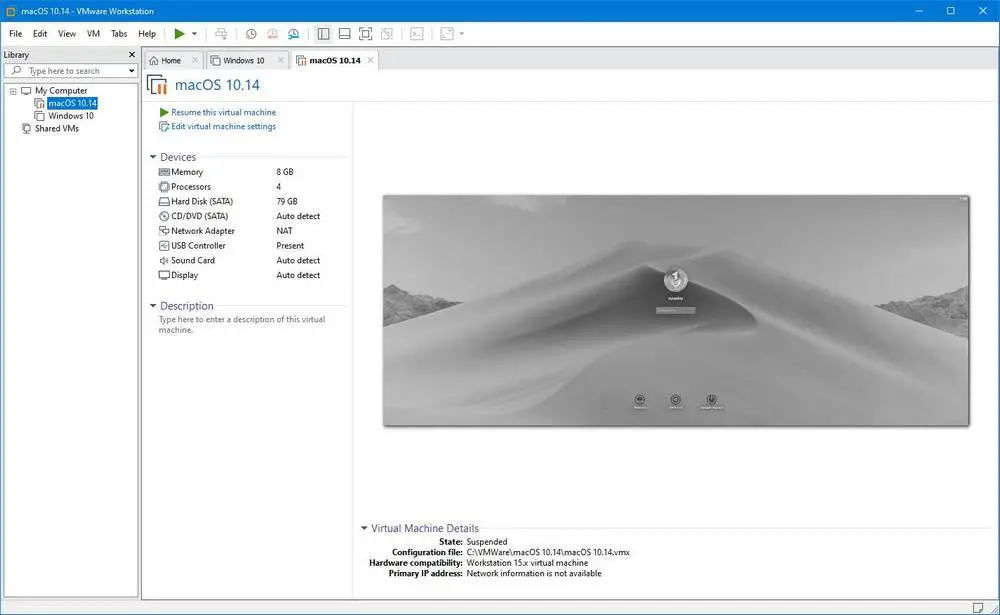Image resolution: width=1000 pixels, height=615 pixels.
Task: Click the Hard Disk drive icon
Action: click(x=164, y=202)
